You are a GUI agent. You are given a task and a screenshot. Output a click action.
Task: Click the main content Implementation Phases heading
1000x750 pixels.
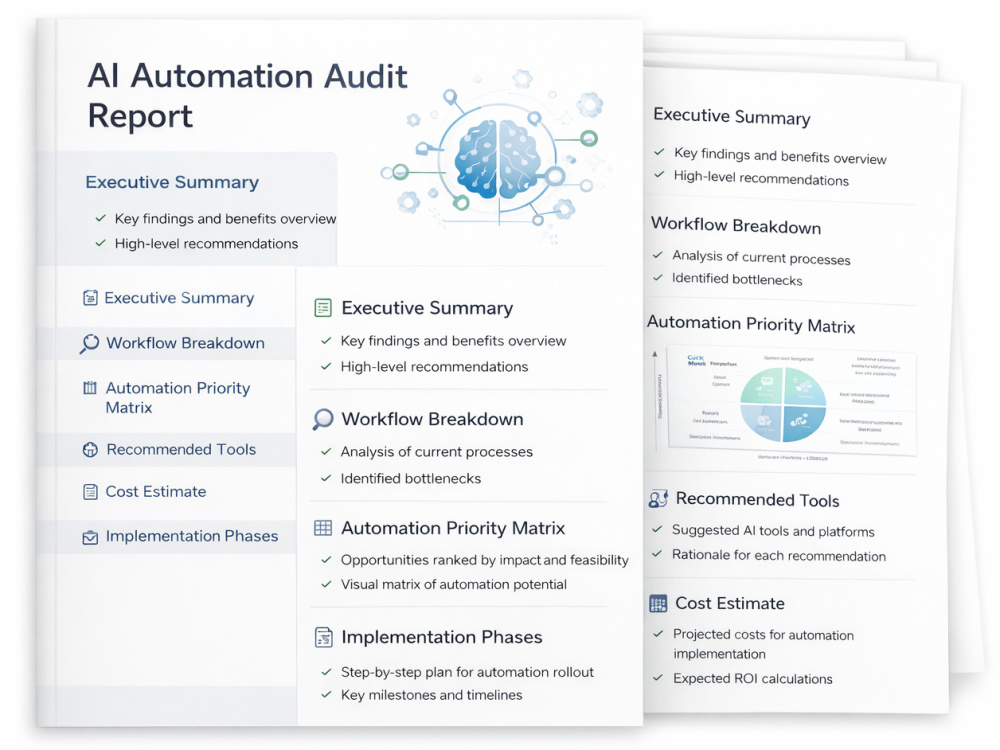442,637
